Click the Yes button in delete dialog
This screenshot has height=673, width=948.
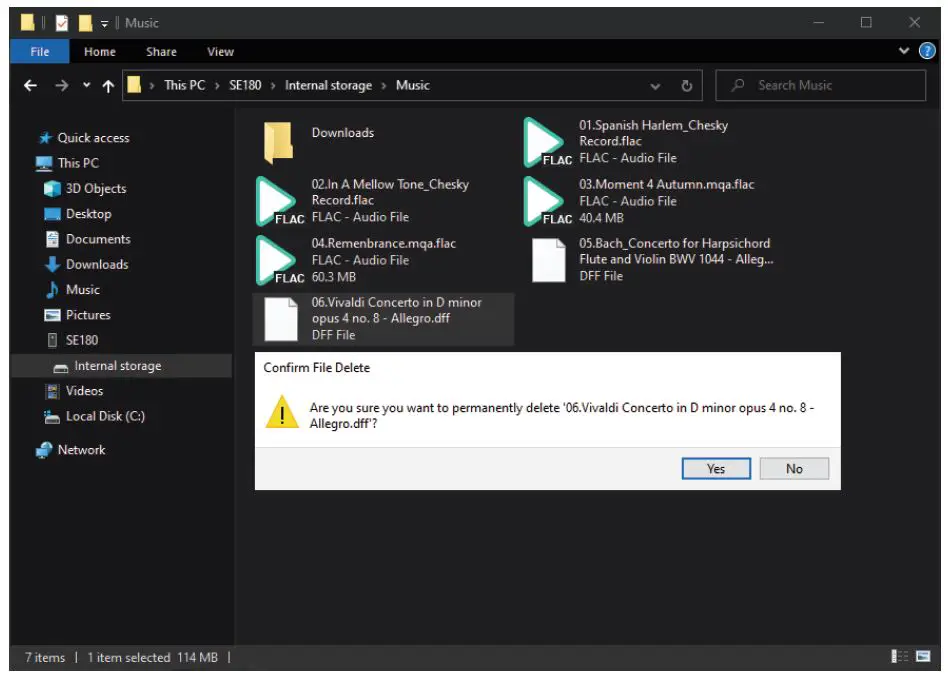[716, 469]
